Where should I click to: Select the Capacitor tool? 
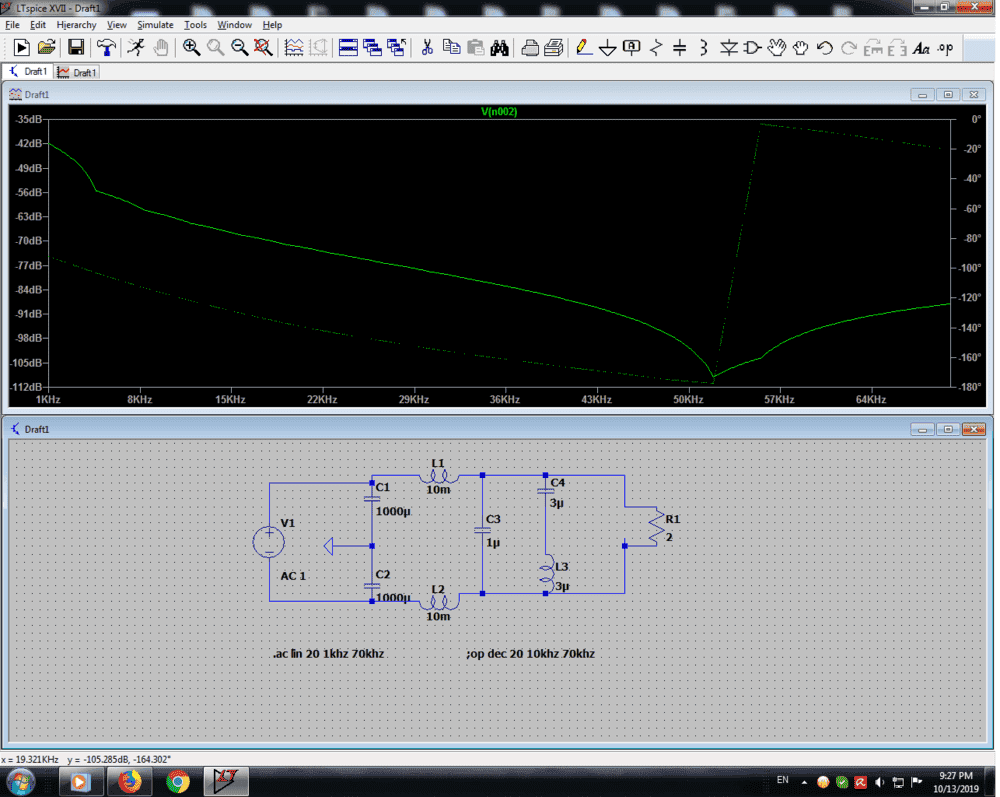click(x=680, y=47)
